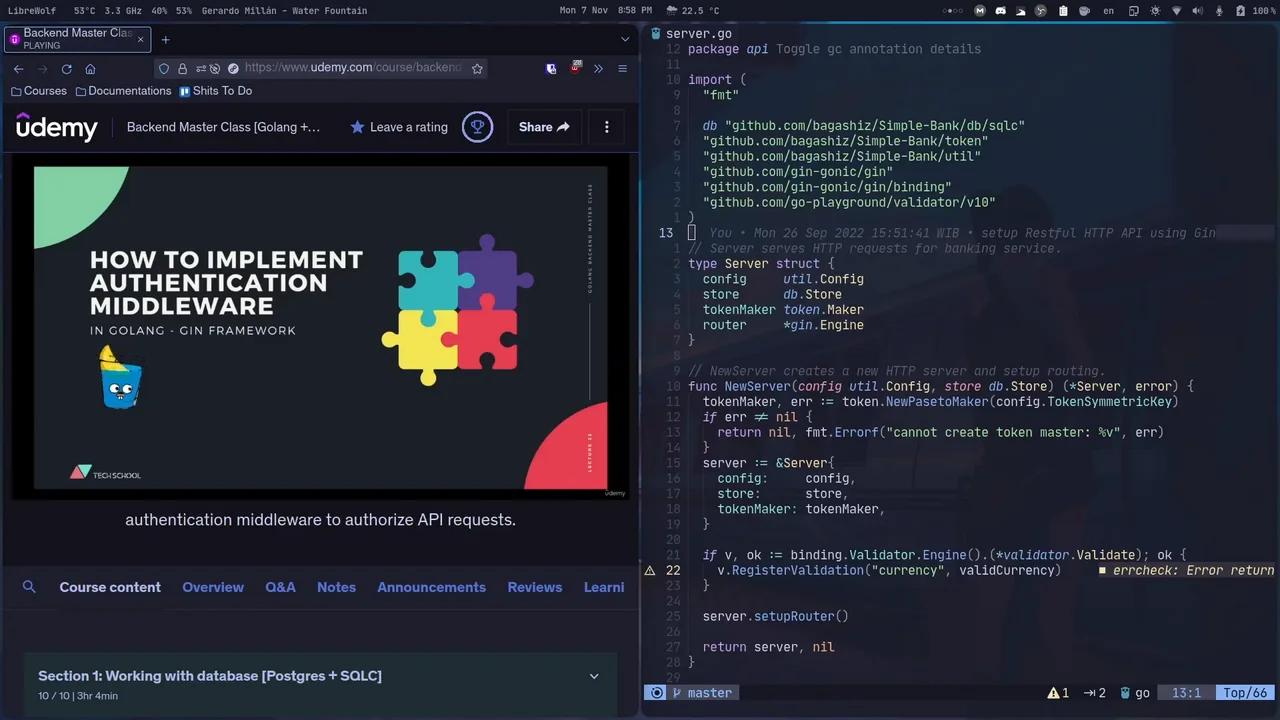
Task: Toggle the bookmark star for this page
Action: [477, 67]
